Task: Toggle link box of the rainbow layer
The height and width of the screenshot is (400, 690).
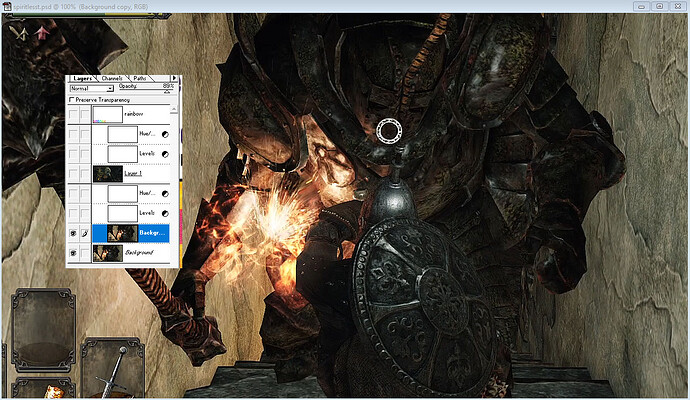Action: pos(85,114)
